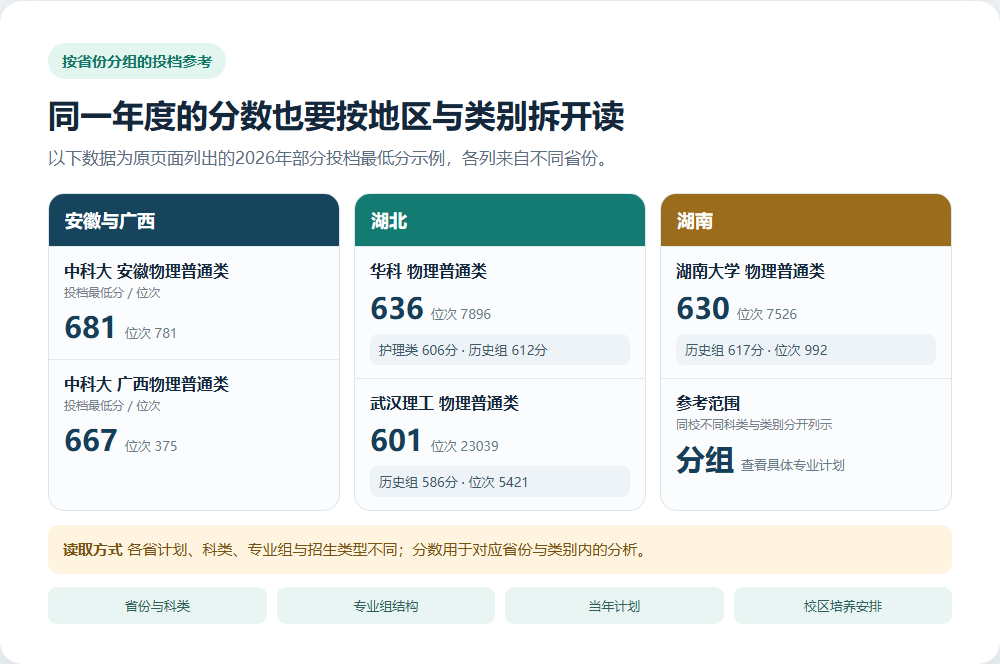Click the score 681

tap(90, 327)
